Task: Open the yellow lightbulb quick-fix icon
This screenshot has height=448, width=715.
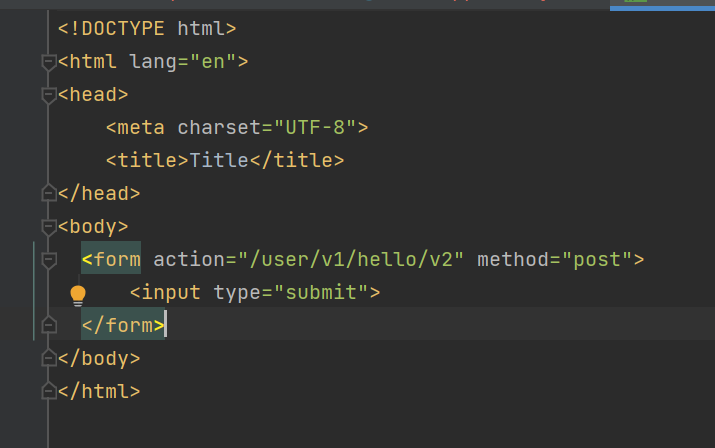Action: (x=78, y=296)
